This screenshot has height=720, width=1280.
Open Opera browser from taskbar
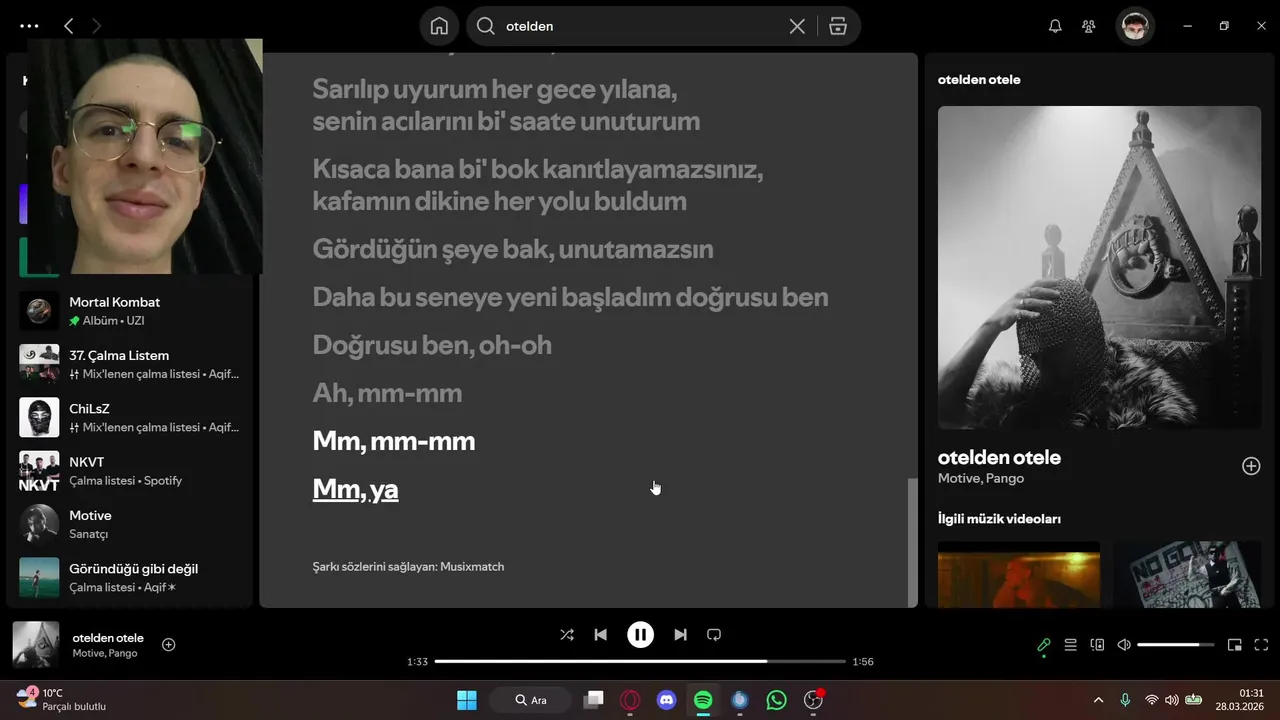(x=630, y=700)
